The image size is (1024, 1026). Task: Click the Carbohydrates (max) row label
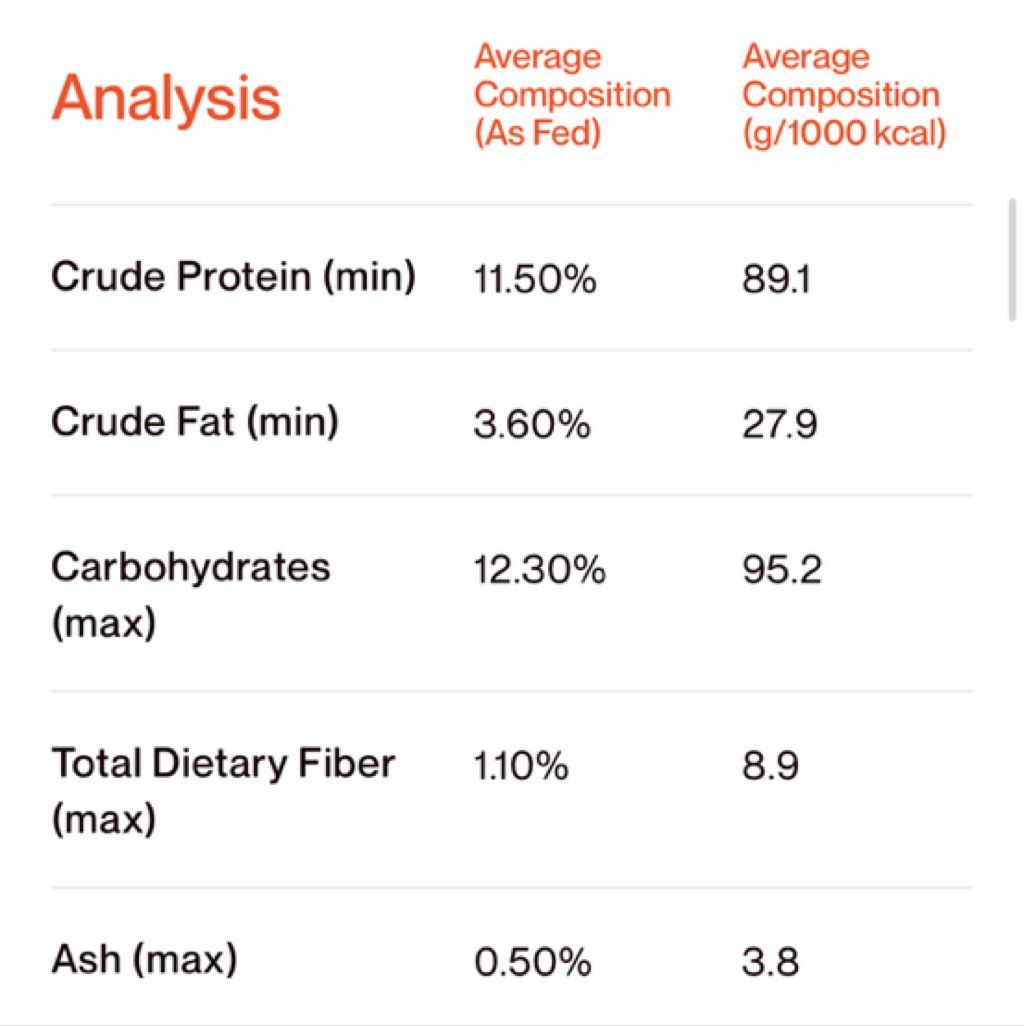[x=190, y=593]
